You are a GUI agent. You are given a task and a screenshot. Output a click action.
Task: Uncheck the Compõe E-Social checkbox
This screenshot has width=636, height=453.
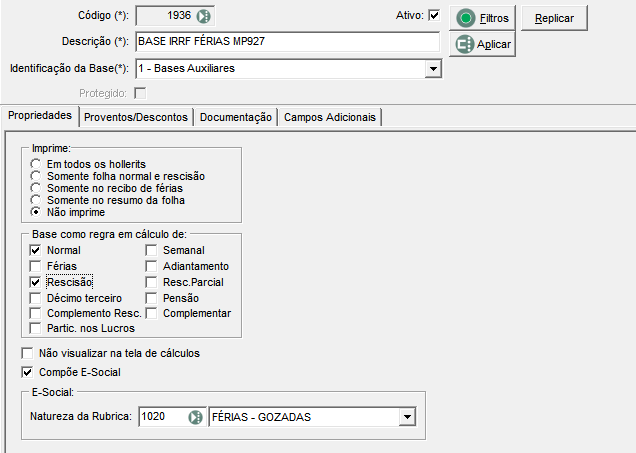(x=27, y=372)
